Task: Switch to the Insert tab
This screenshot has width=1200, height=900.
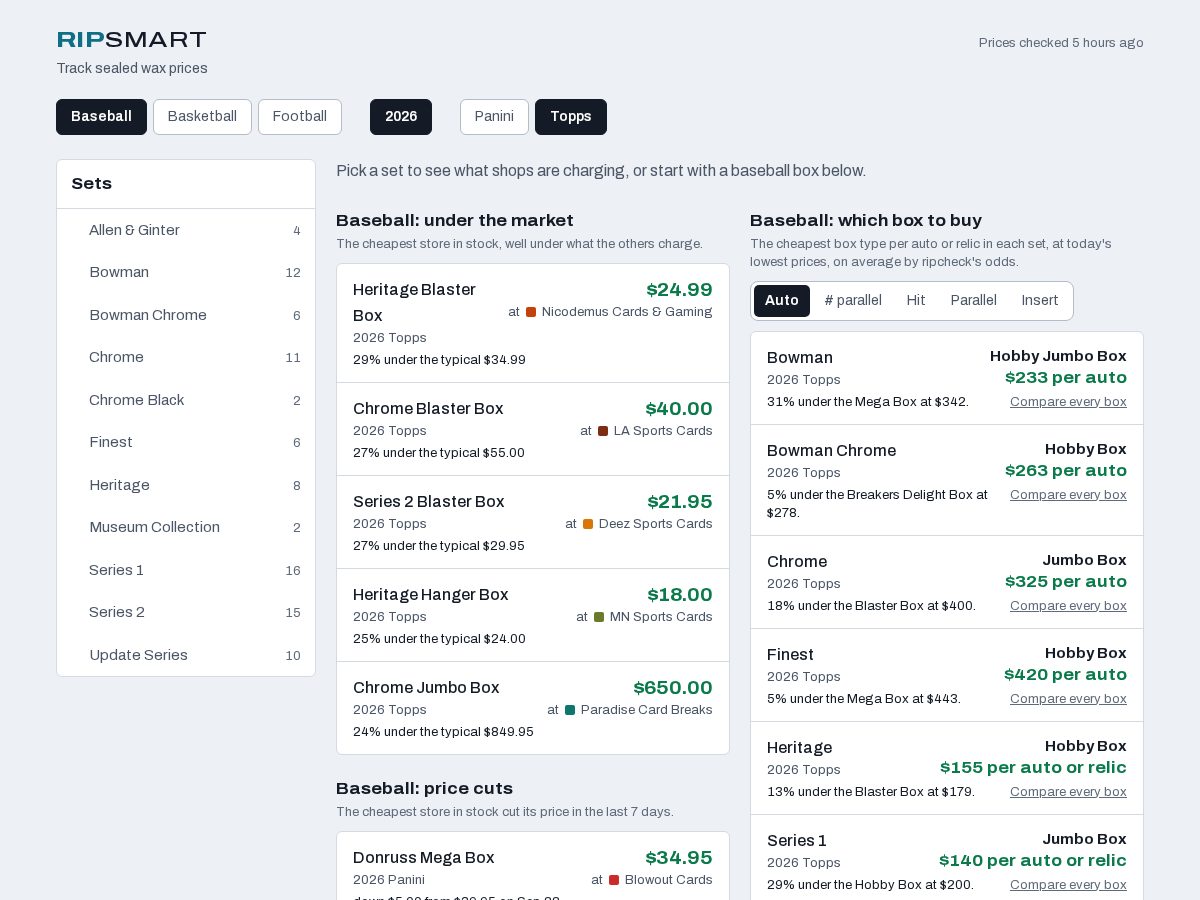Action: (x=1040, y=301)
